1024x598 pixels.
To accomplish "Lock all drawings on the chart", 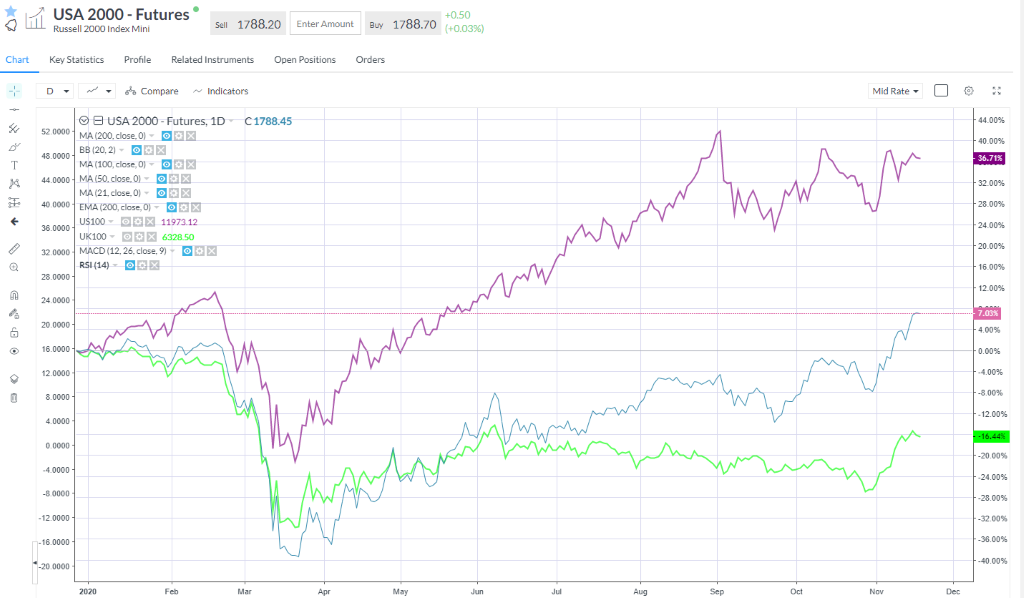I will [x=13, y=332].
